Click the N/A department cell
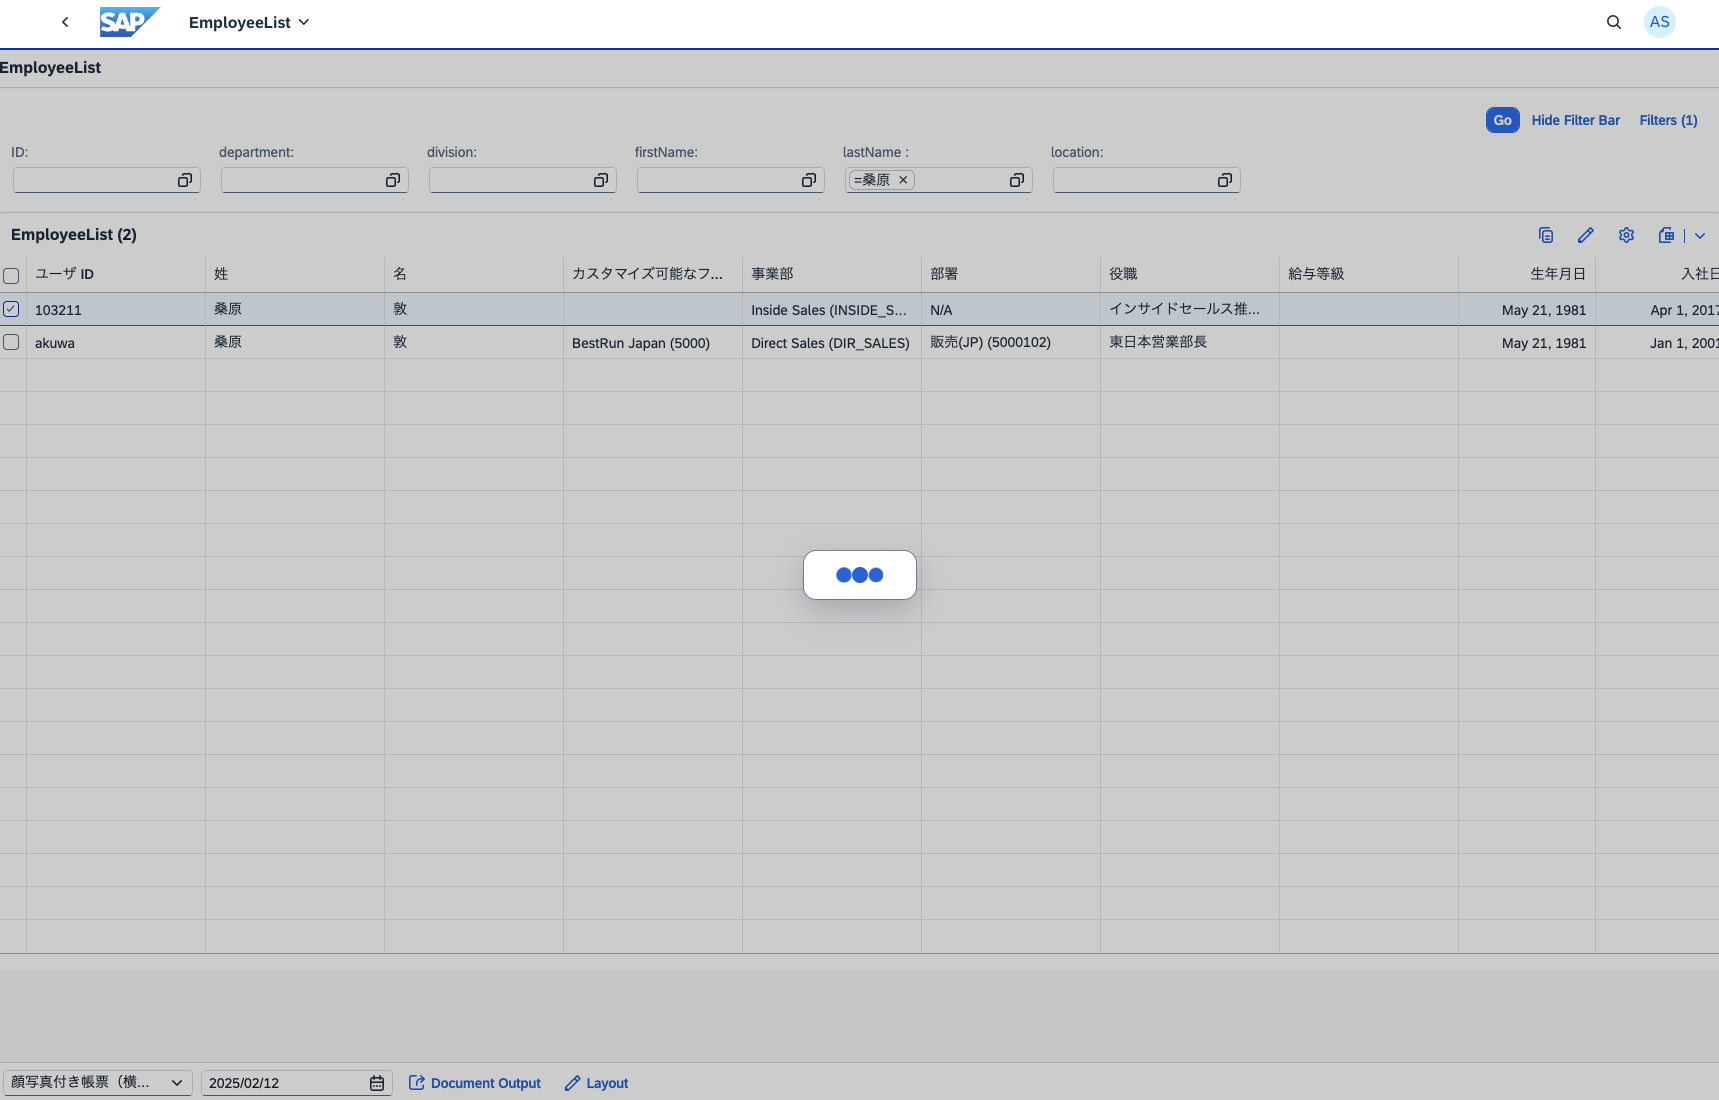The height and width of the screenshot is (1100, 1719). 1011,310
